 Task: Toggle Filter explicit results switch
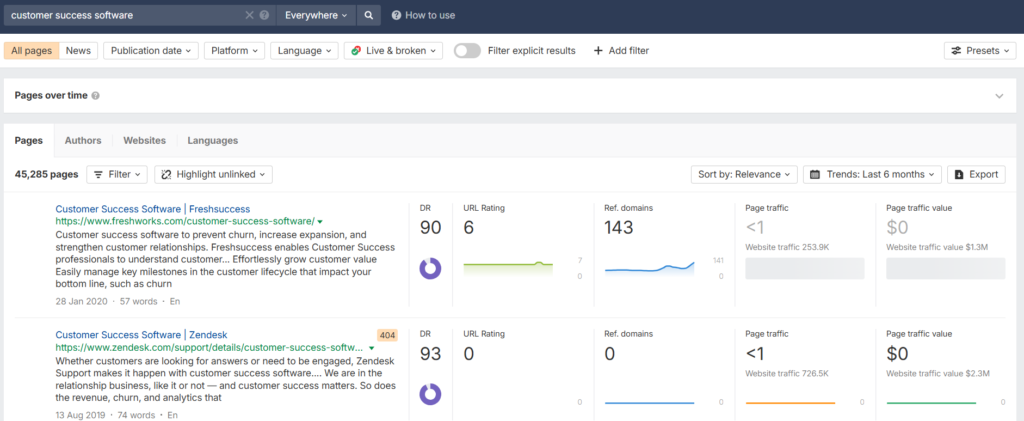467,50
